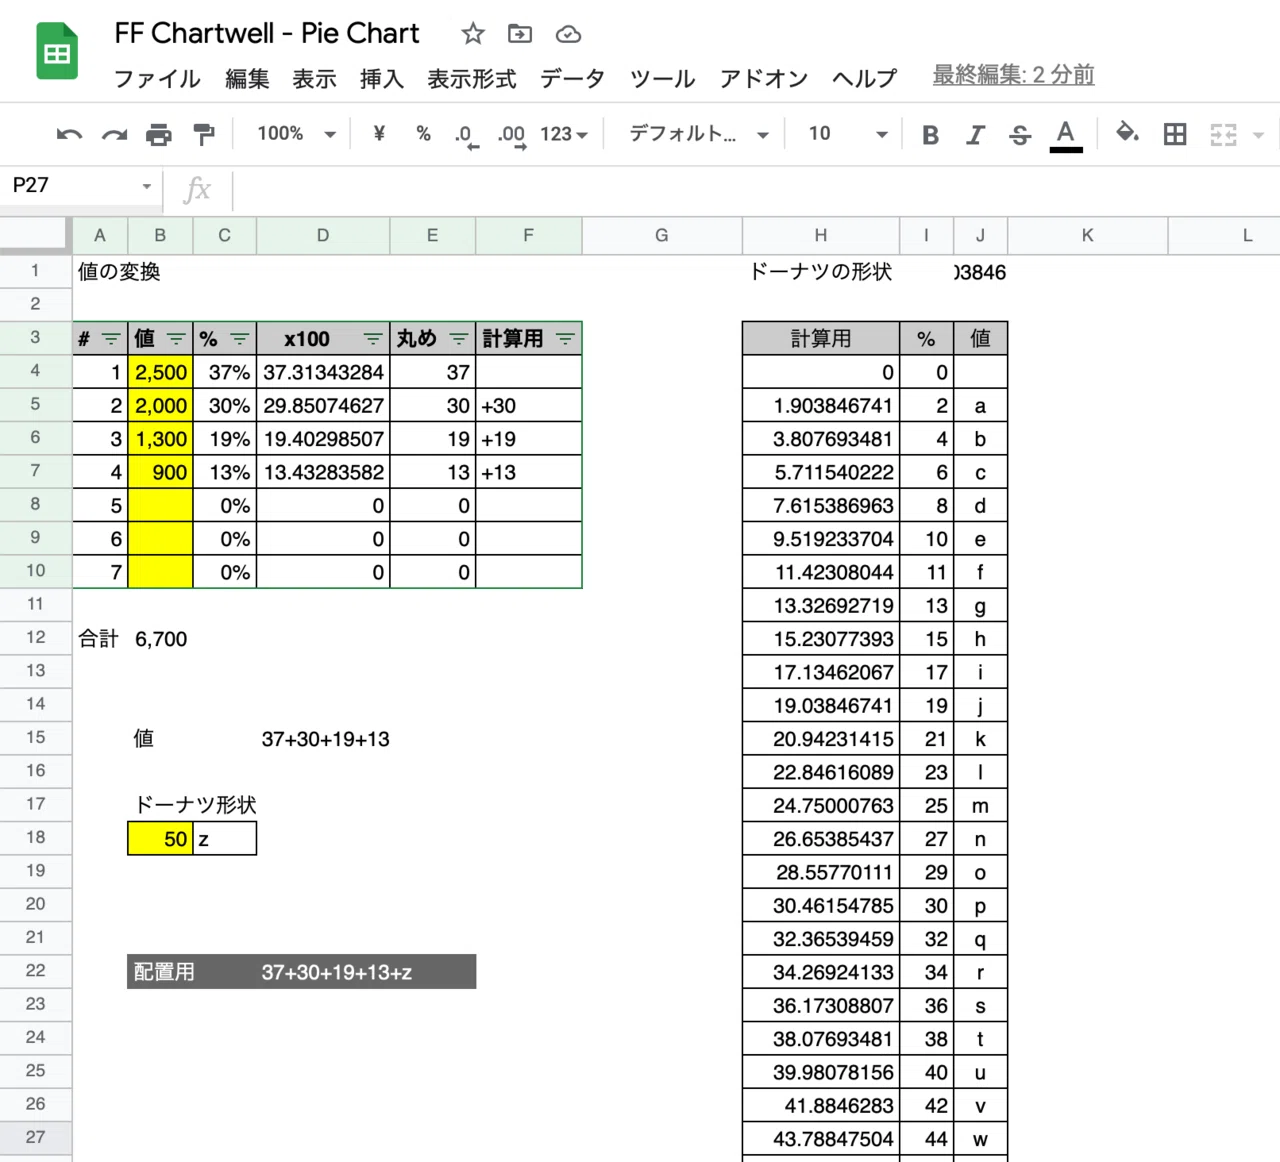Select the yellow cell with 2,500
This screenshot has width=1280, height=1162.
(x=160, y=372)
